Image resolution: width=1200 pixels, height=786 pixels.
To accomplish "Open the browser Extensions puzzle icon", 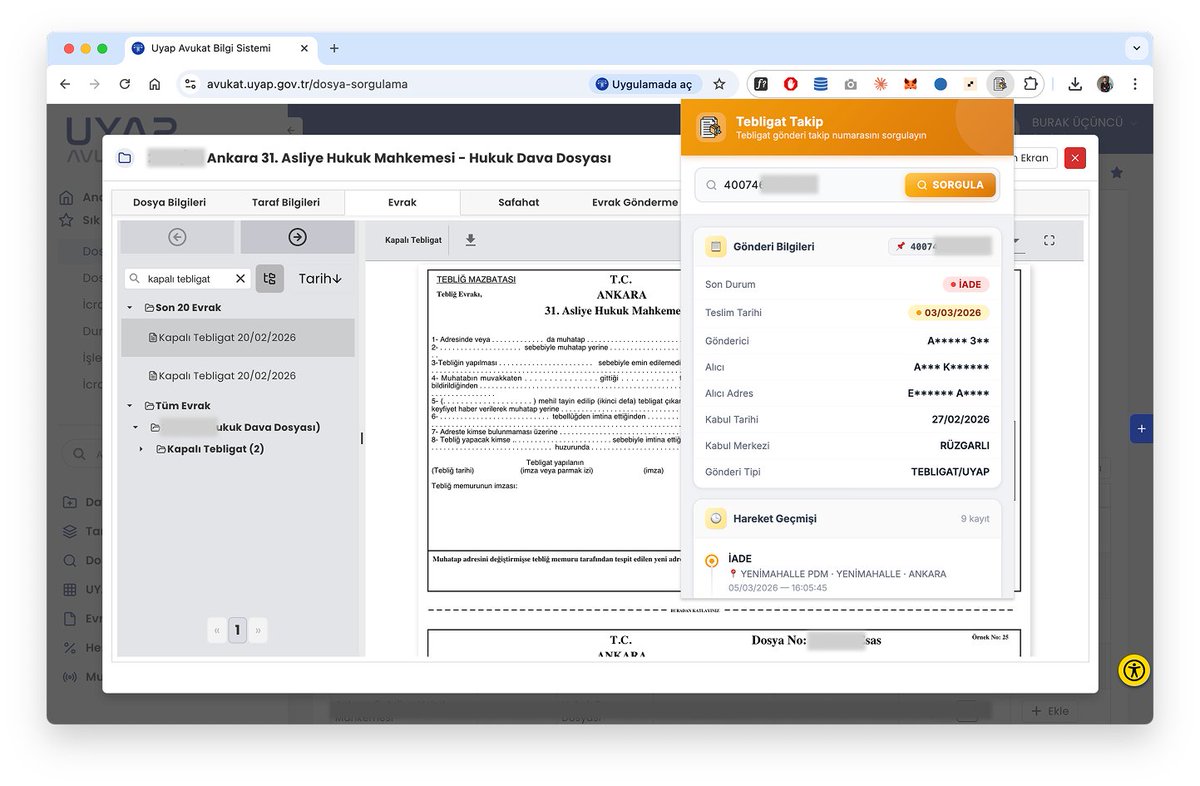I will [x=1031, y=84].
